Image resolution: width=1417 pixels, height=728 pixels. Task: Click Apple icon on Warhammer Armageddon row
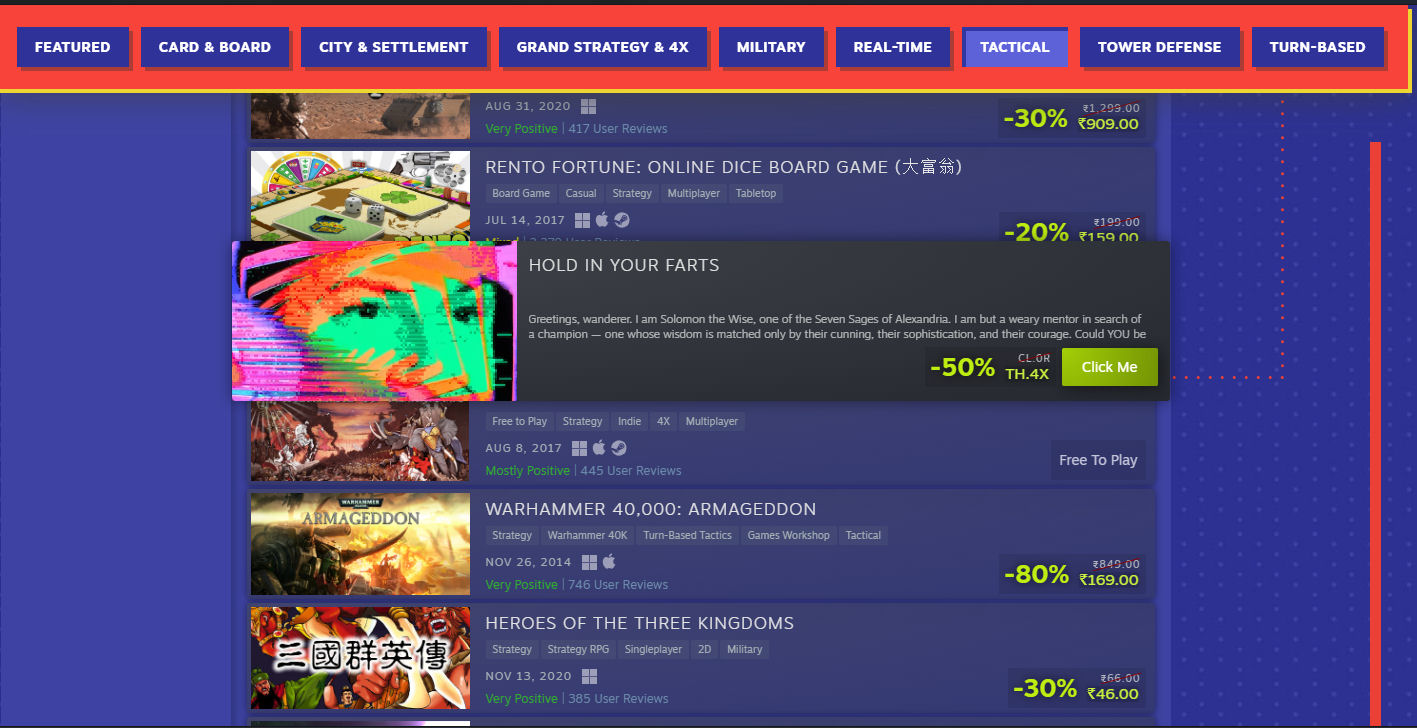pyautogui.click(x=609, y=562)
